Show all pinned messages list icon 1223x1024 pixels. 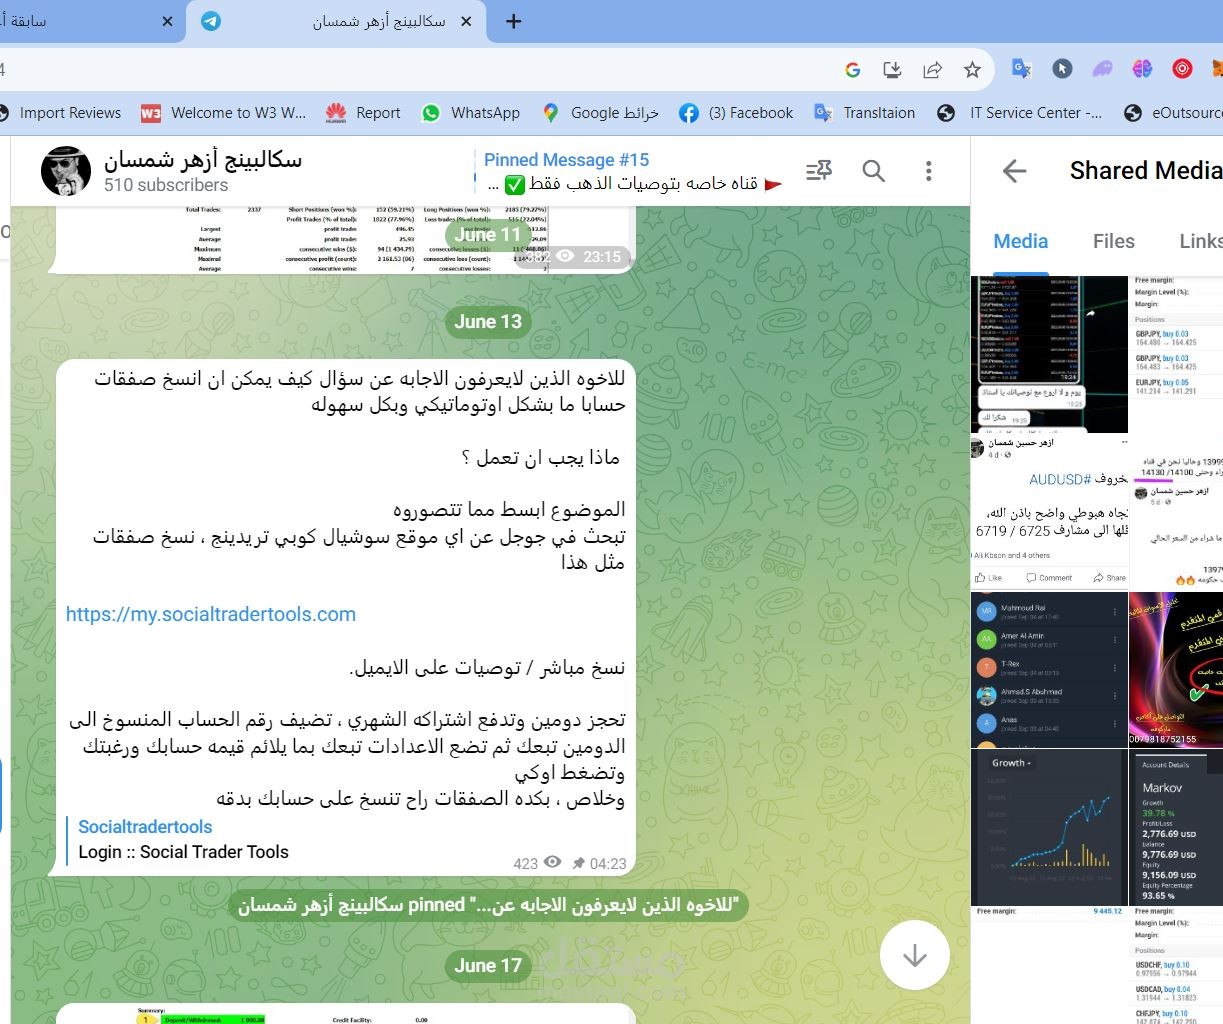coord(819,171)
